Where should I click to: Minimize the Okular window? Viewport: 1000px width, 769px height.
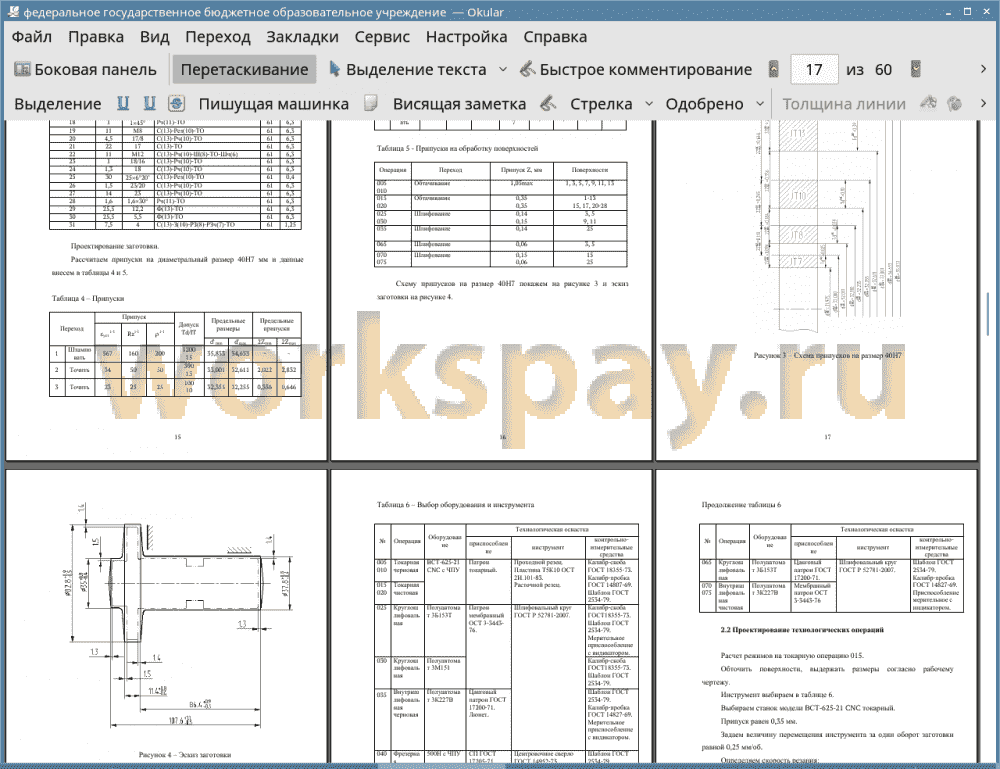click(949, 11)
